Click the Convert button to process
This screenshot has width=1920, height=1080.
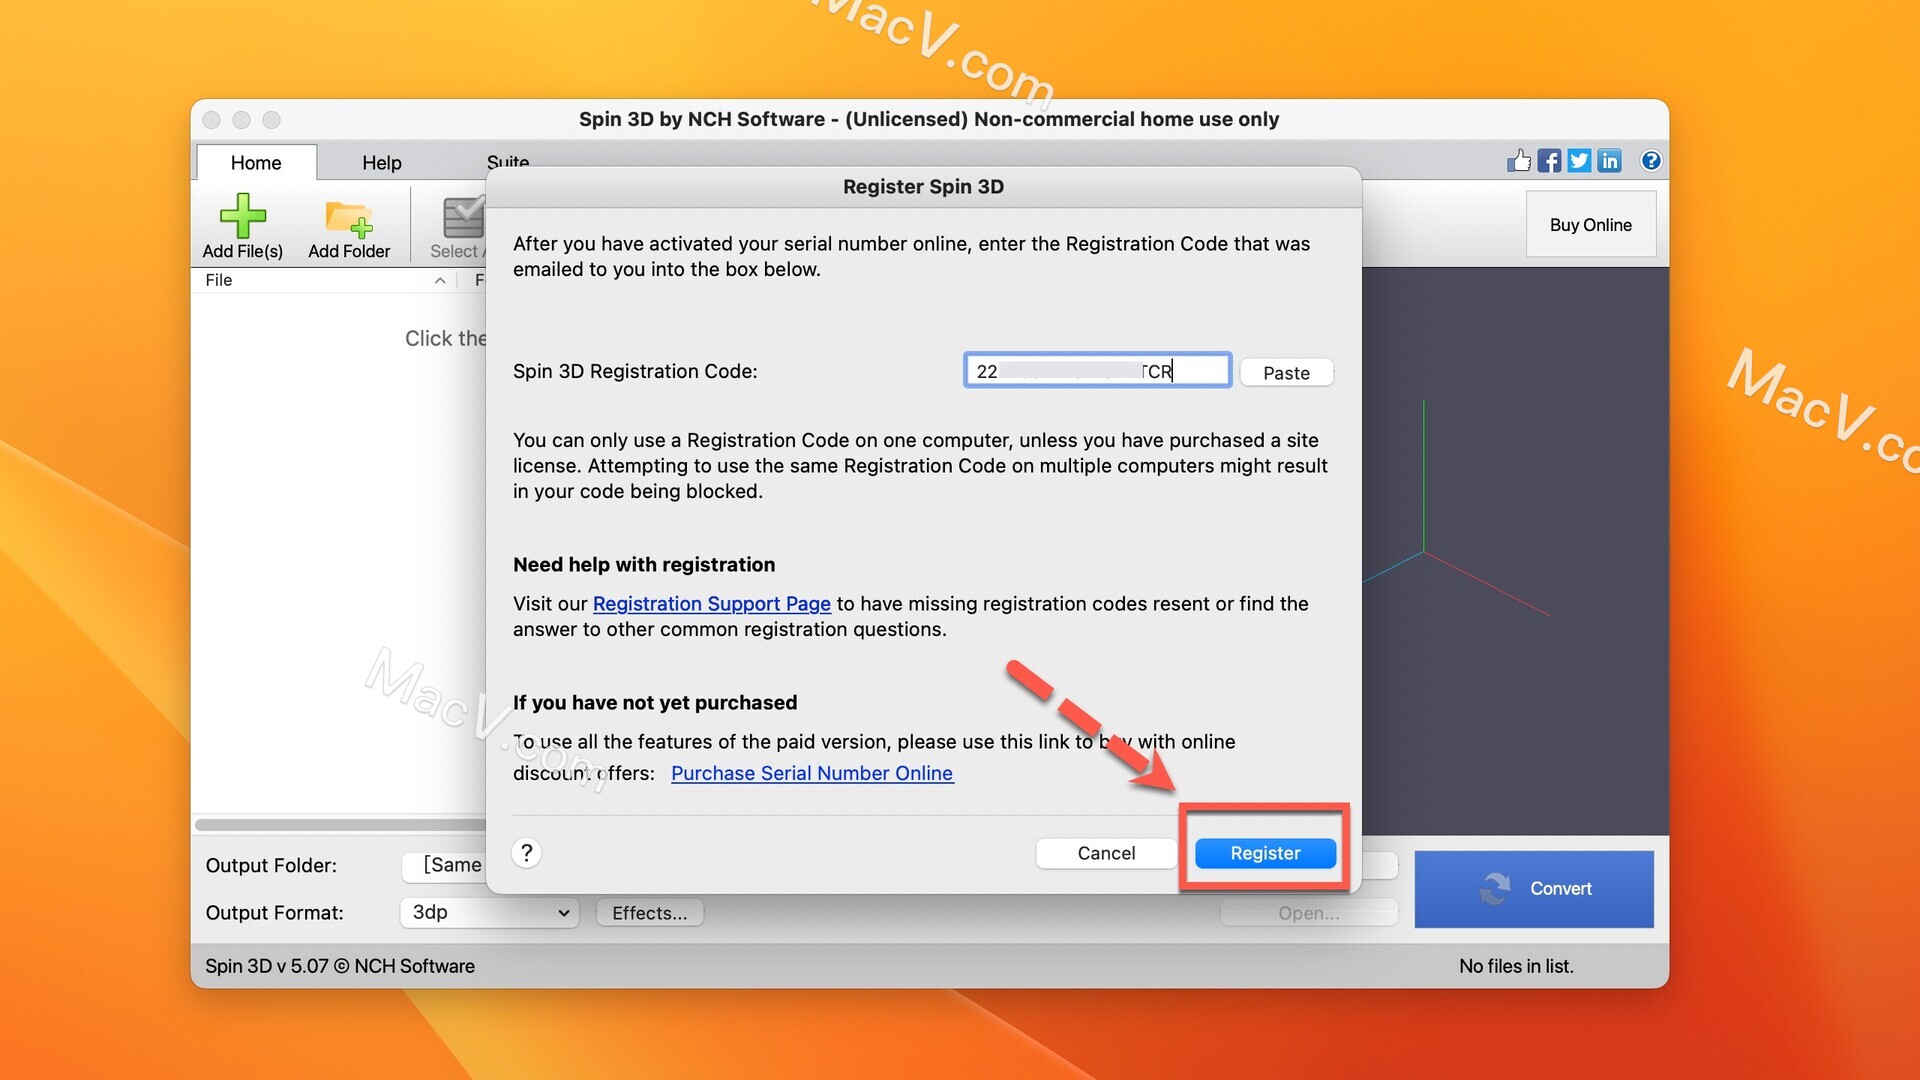point(1534,889)
